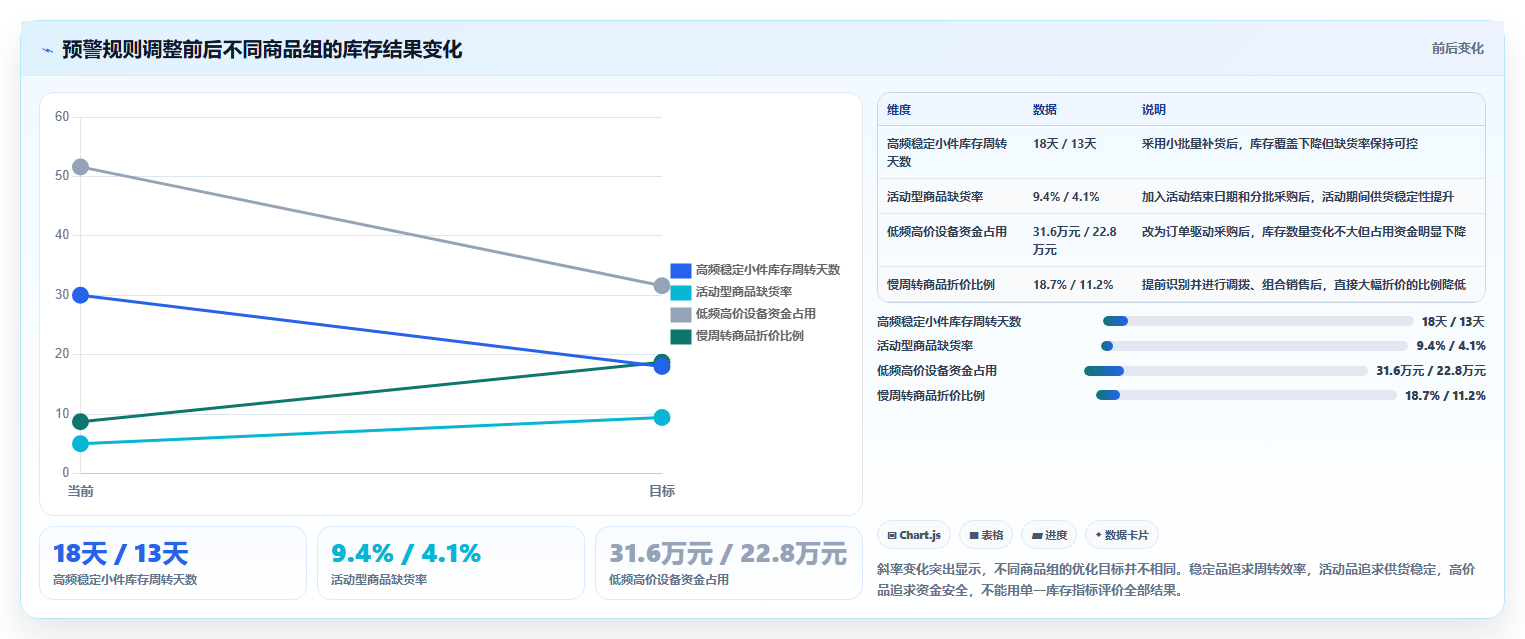Click the 低频高价设备资金占用 progress bar

click(1226, 371)
